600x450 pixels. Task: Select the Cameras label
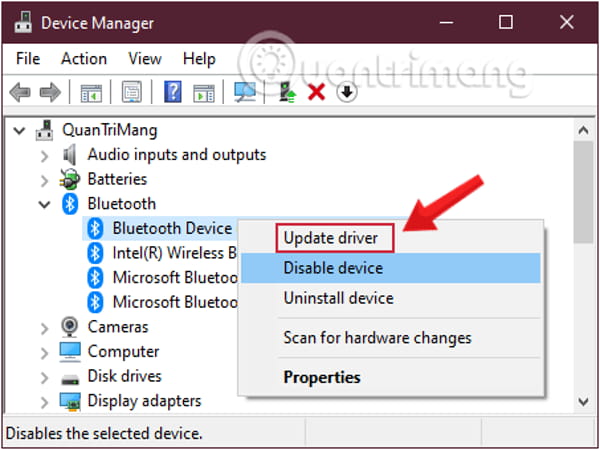pos(118,327)
